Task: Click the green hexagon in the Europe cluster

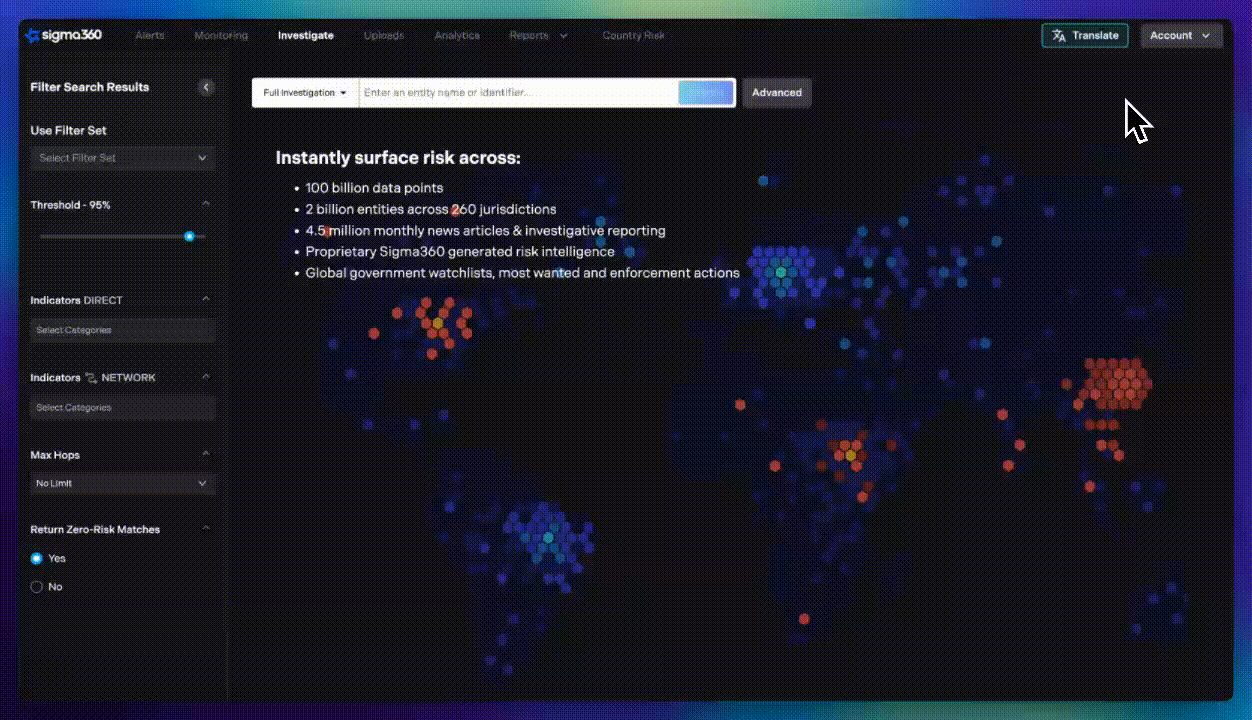Action: [x=781, y=272]
